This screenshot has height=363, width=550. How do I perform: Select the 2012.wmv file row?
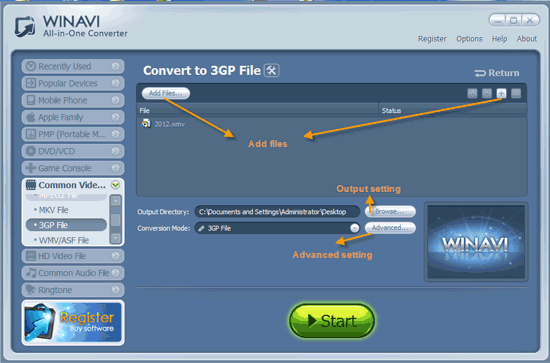coord(331,124)
